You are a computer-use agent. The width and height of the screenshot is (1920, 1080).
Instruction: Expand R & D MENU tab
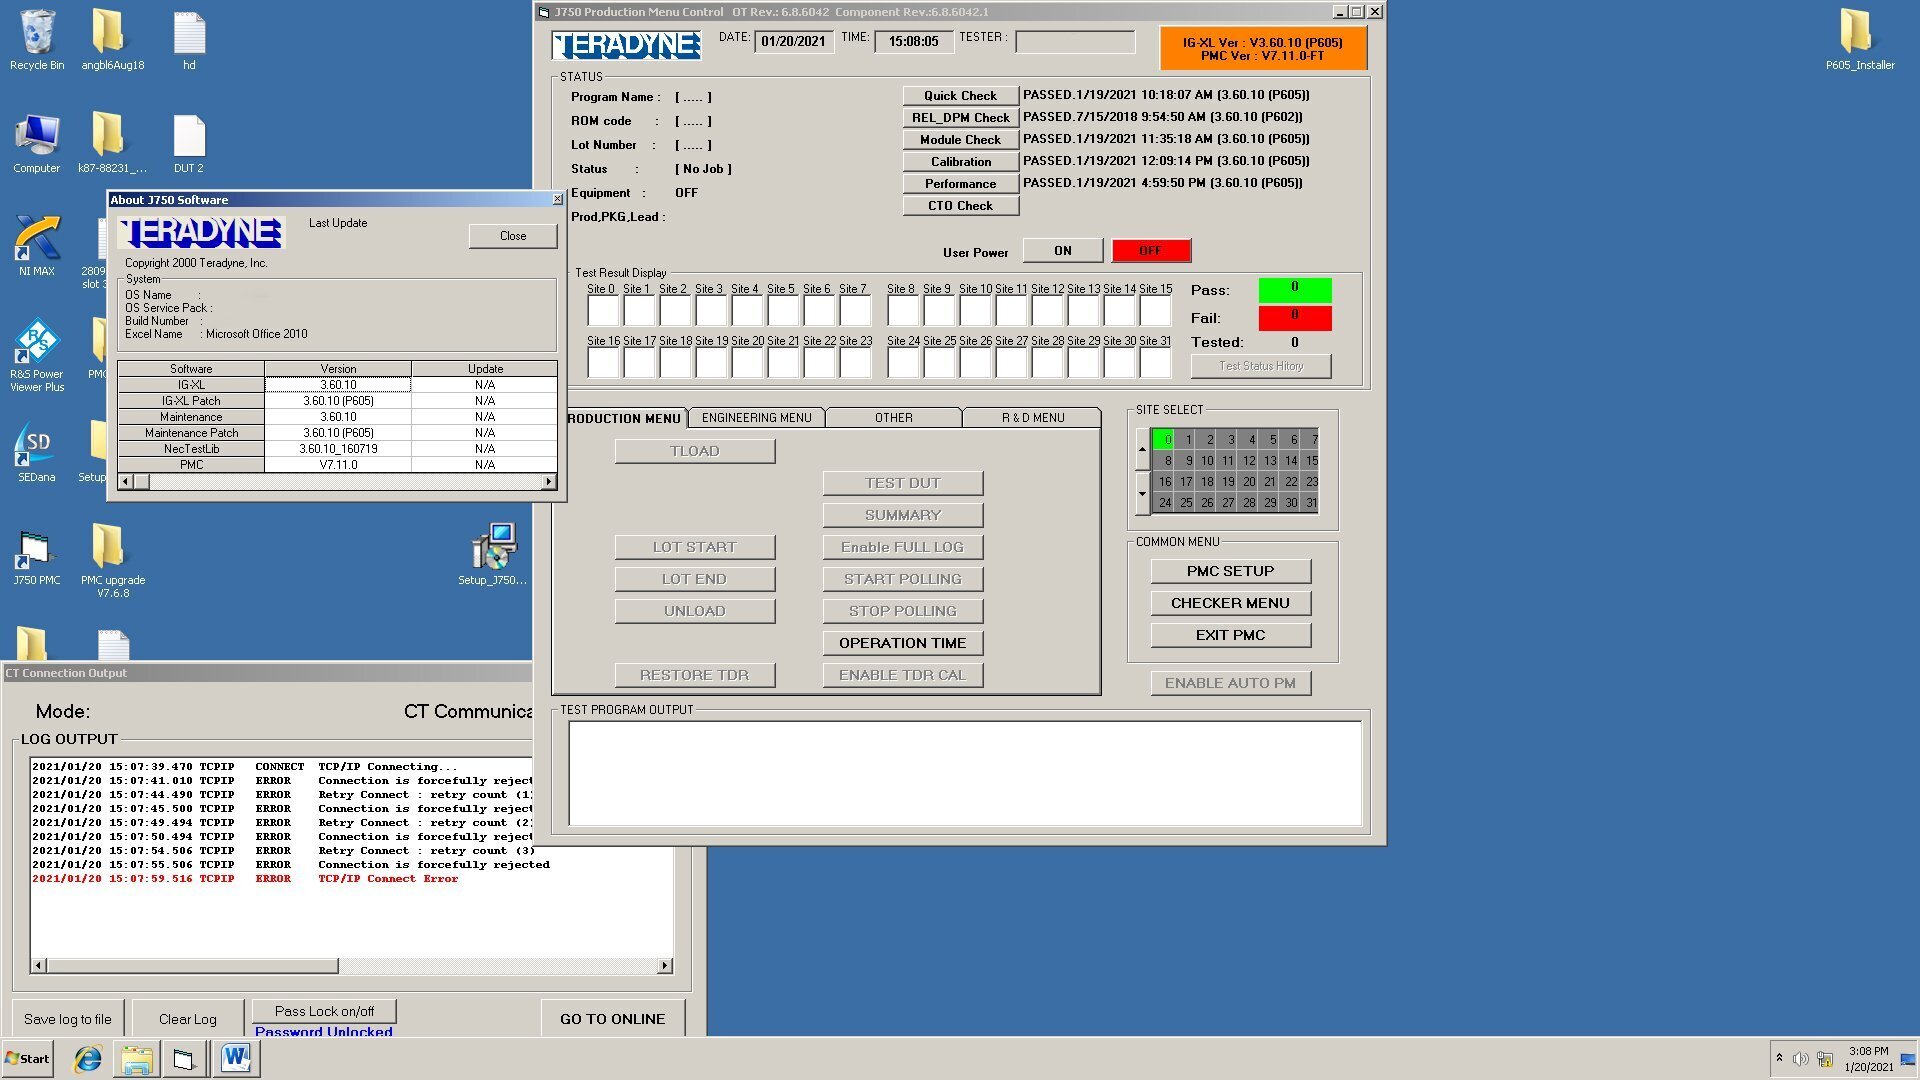point(1033,417)
